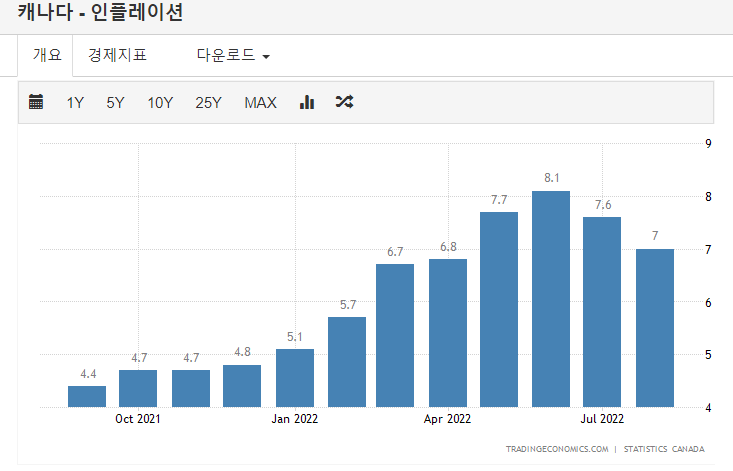Click the 캐나다 - 인플레이션 page title
The width and height of the screenshot is (733, 471).
pyautogui.click(x=100, y=12)
